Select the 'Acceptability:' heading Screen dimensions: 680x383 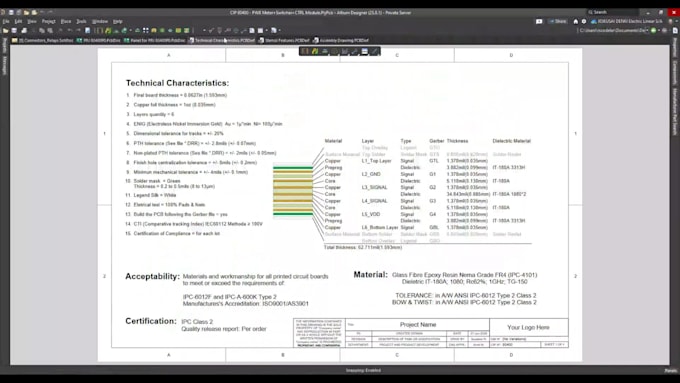coord(152,276)
